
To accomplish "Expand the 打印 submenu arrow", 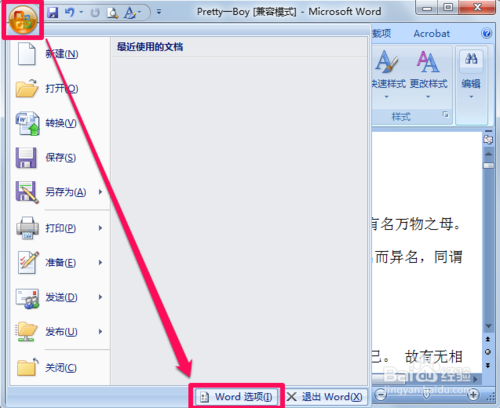I will (x=100, y=228).
